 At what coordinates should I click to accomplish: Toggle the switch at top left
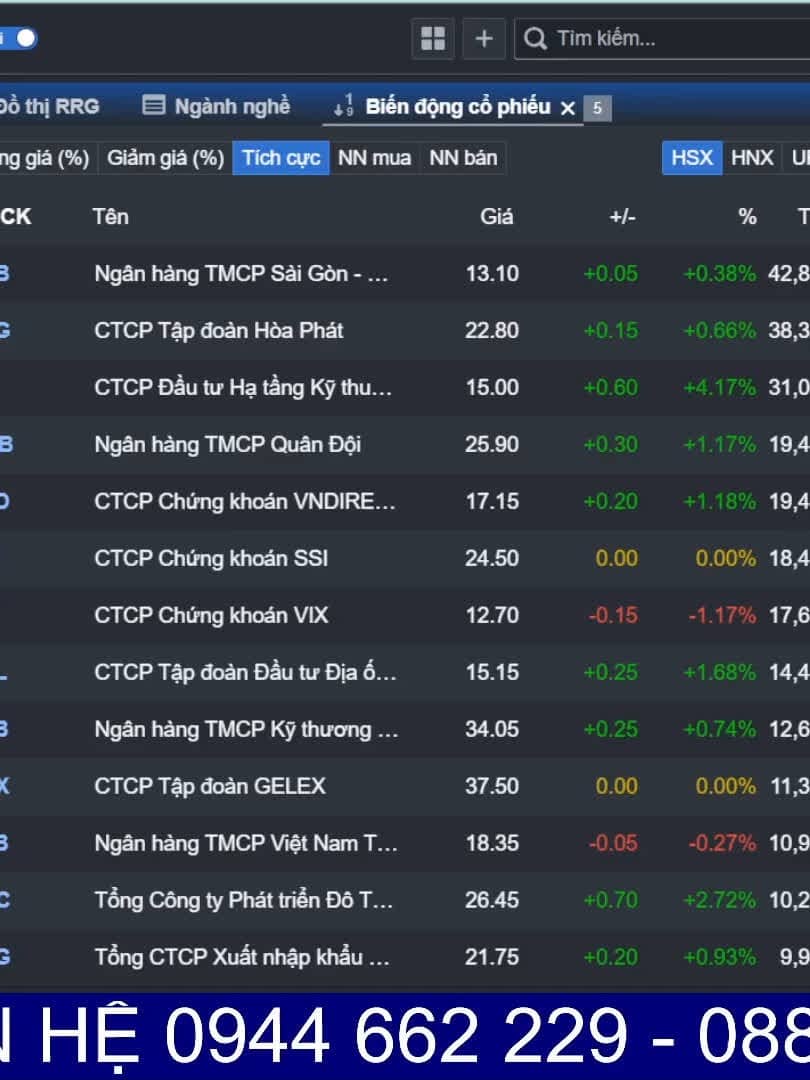point(22,39)
